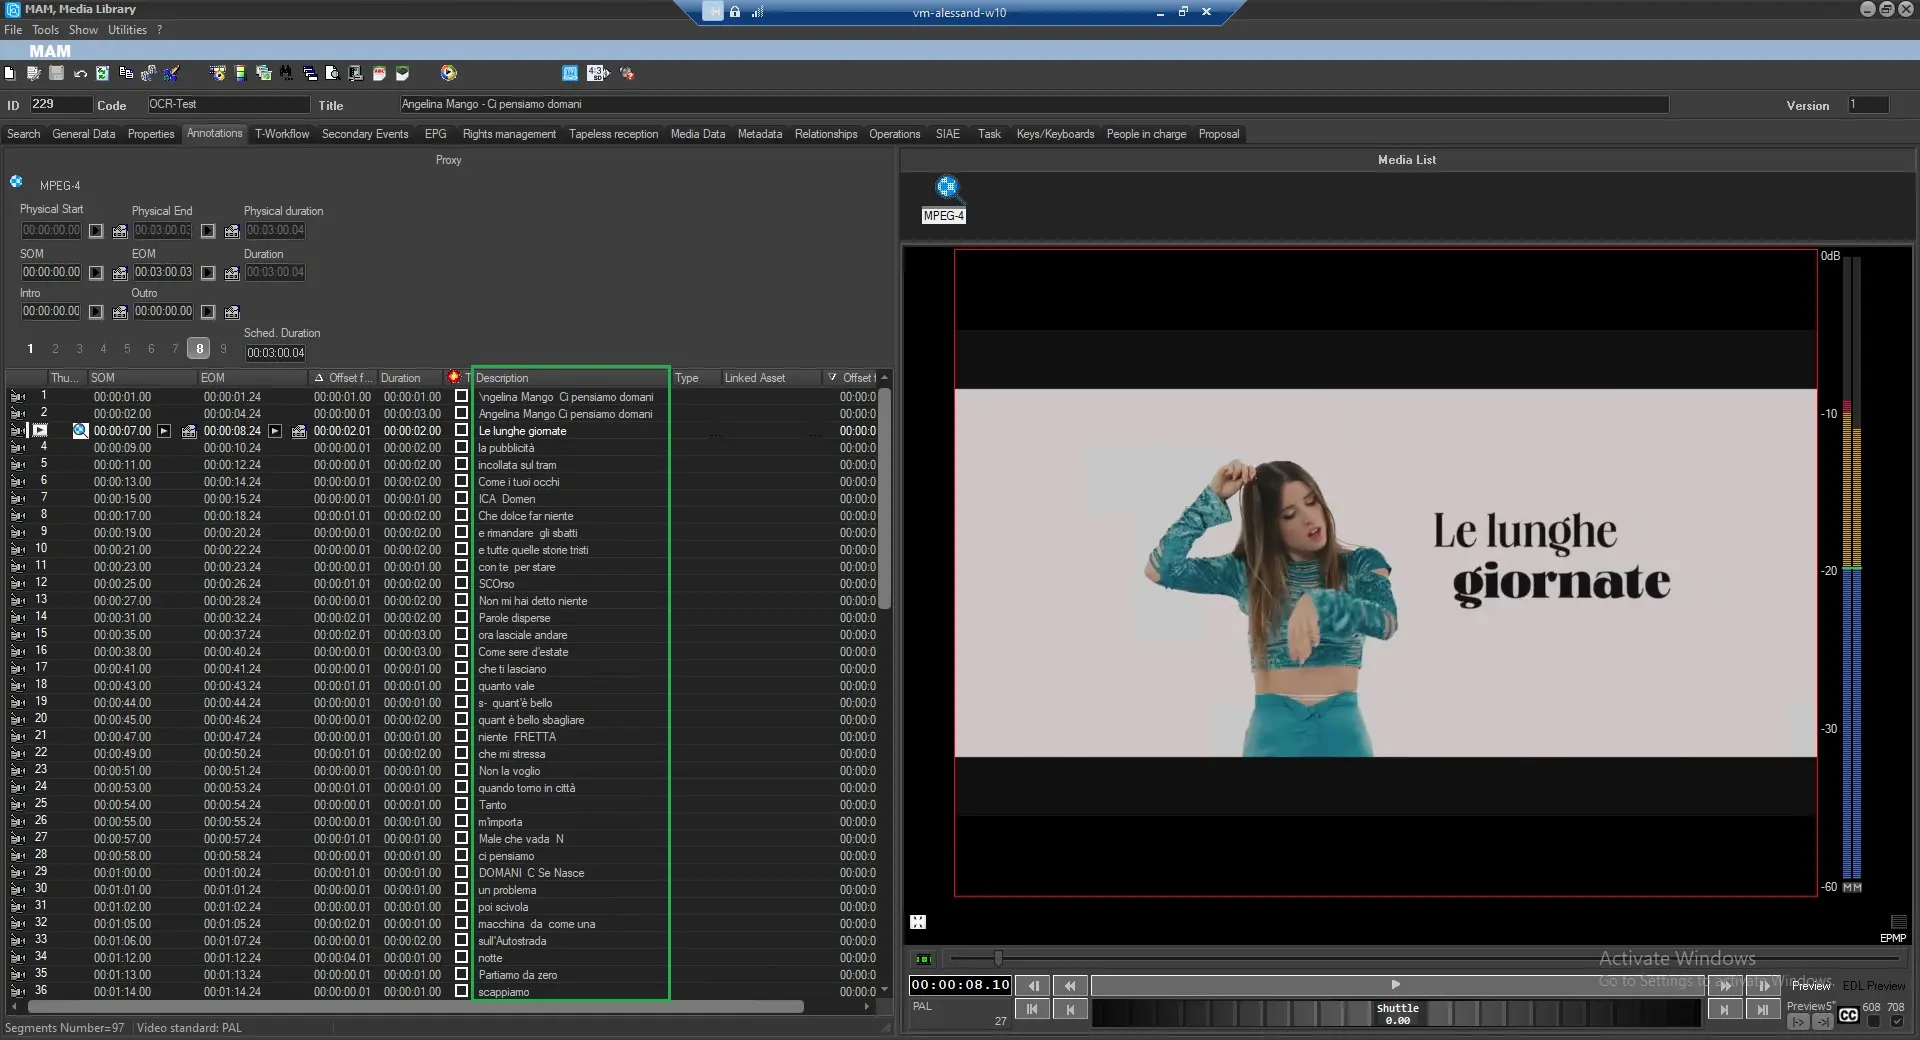Click the 4:3 aspect ratio toolbar icon
Image resolution: width=1920 pixels, height=1040 pixels.
pos(597,73)
